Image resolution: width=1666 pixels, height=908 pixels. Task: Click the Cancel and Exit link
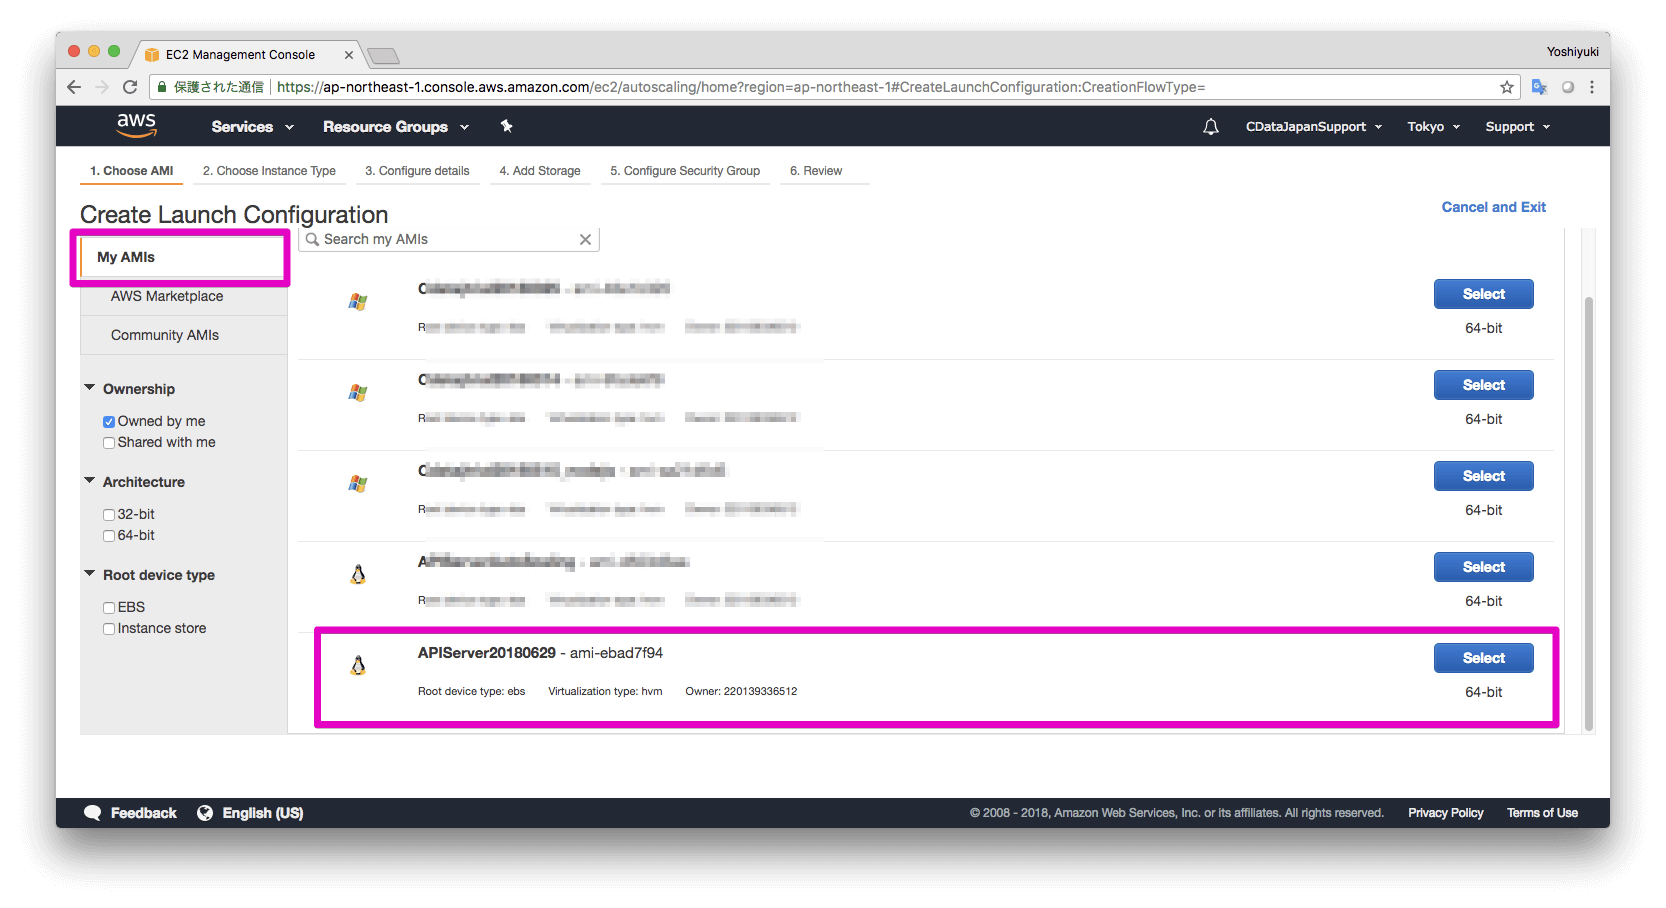[1494, 207]
